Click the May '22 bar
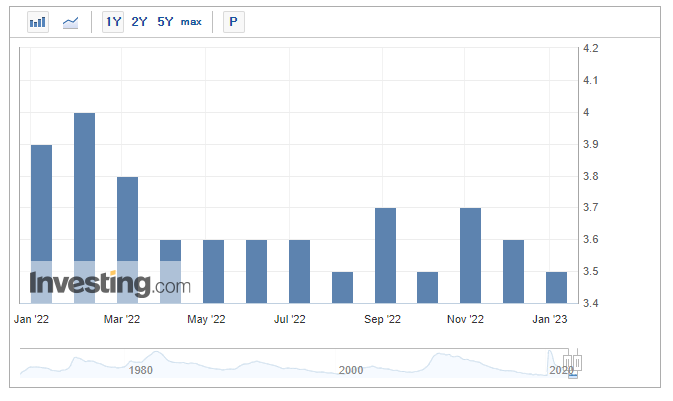Screen dimensions: 673x401 pos(213,272)
